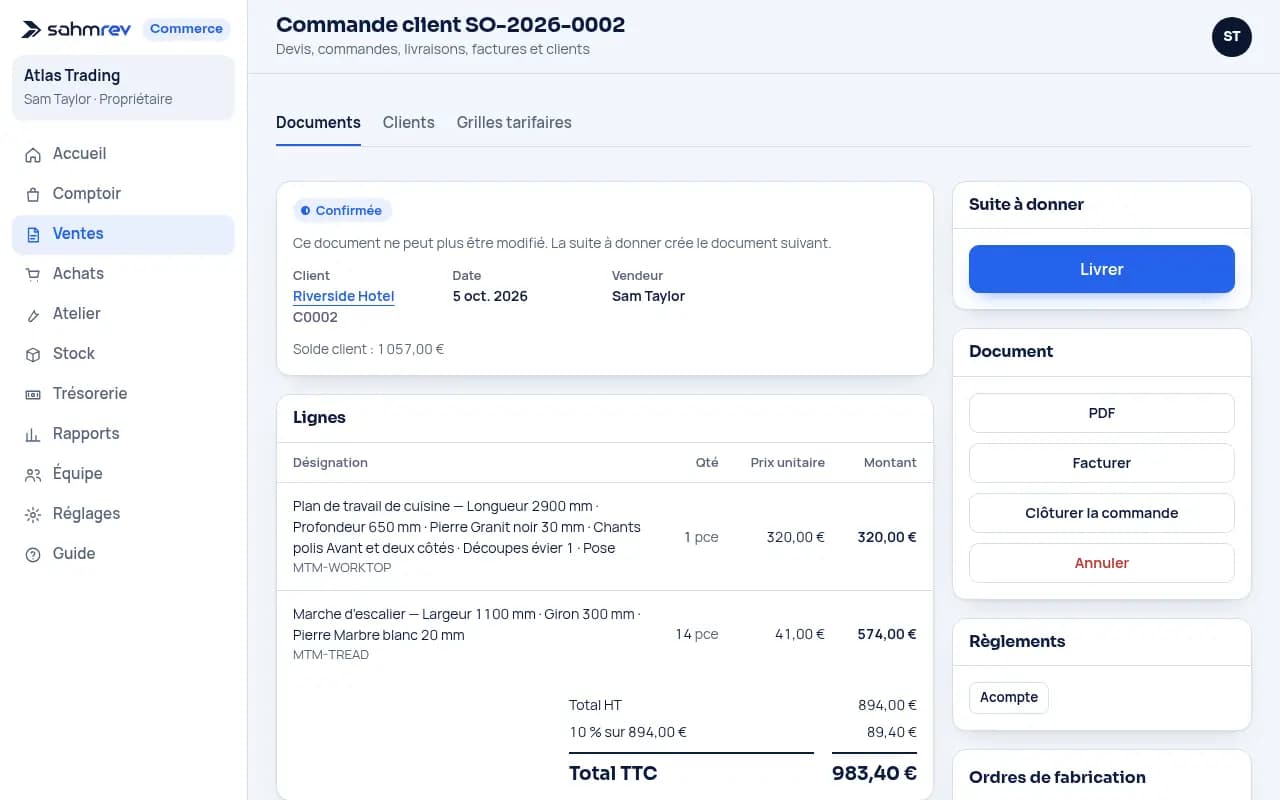This screenshot has height=800, width=1280.
Task: Open the ST user avatar menu
Action: 1232,37
